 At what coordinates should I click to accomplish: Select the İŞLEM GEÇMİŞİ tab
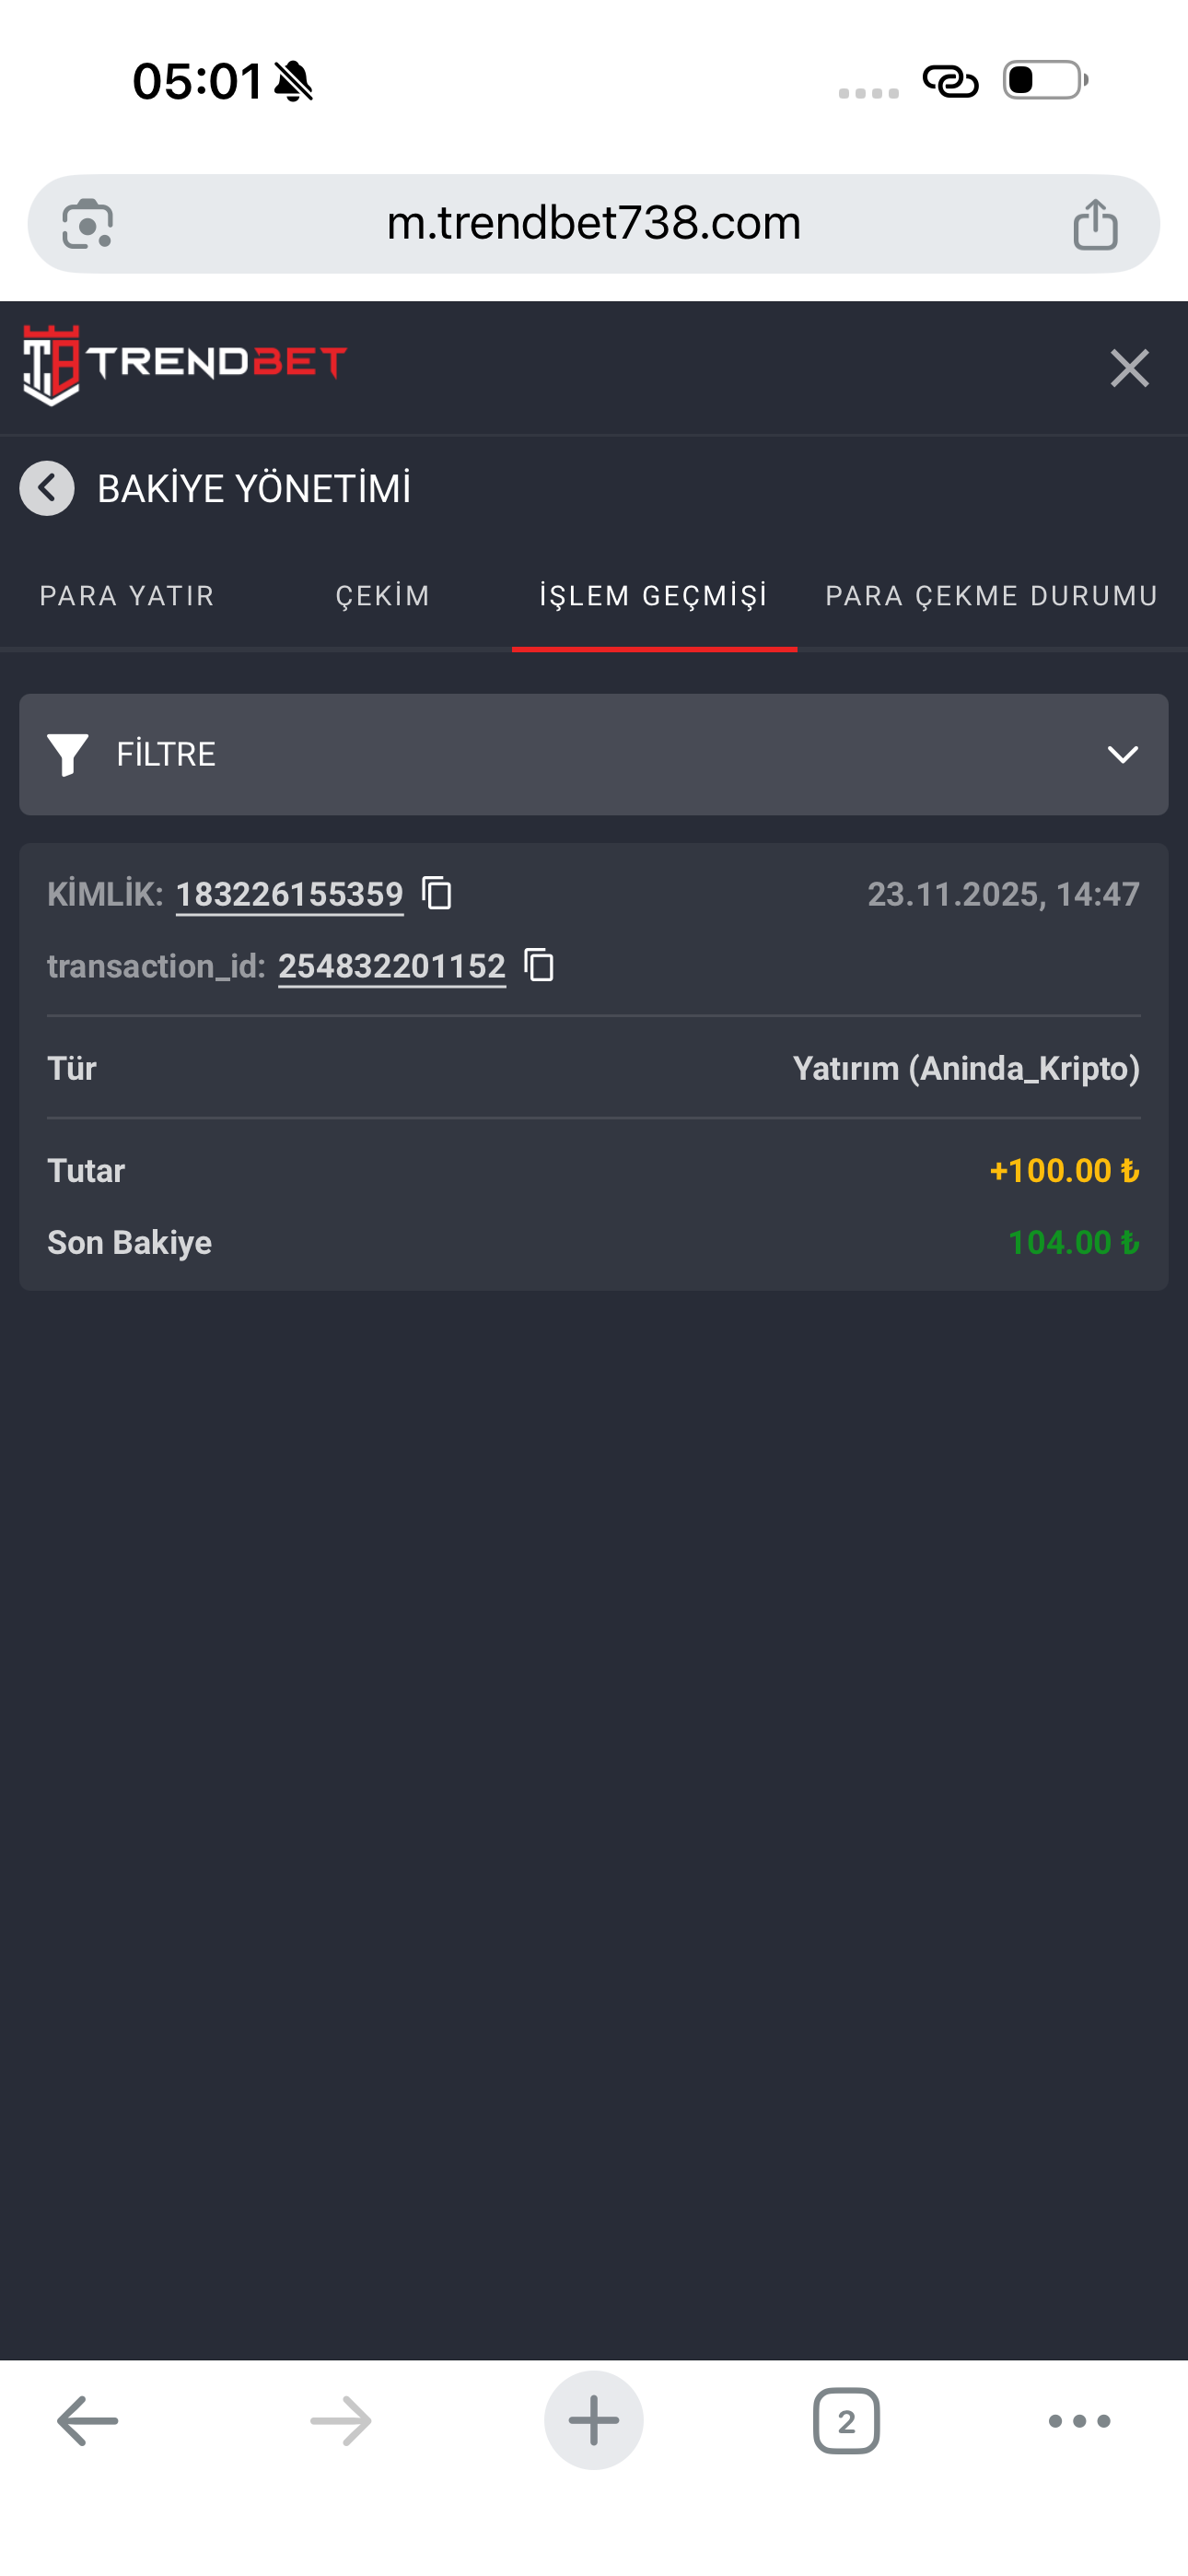654,596
